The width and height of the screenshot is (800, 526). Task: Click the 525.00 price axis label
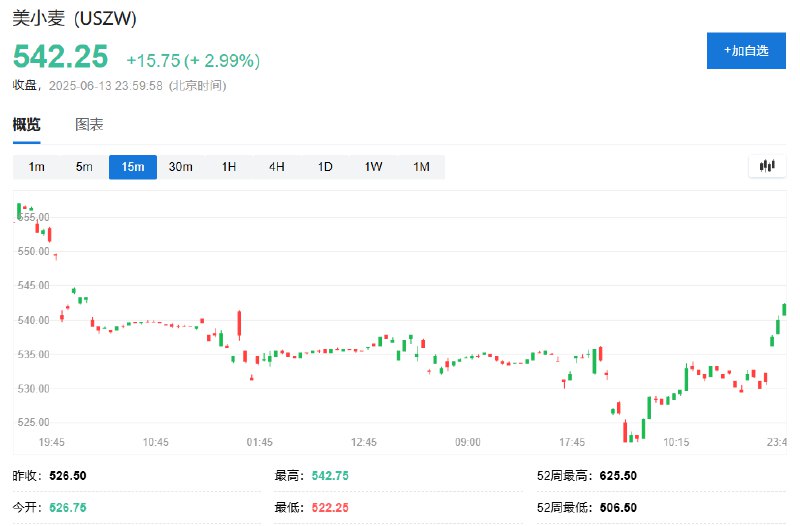click(34, 422)
